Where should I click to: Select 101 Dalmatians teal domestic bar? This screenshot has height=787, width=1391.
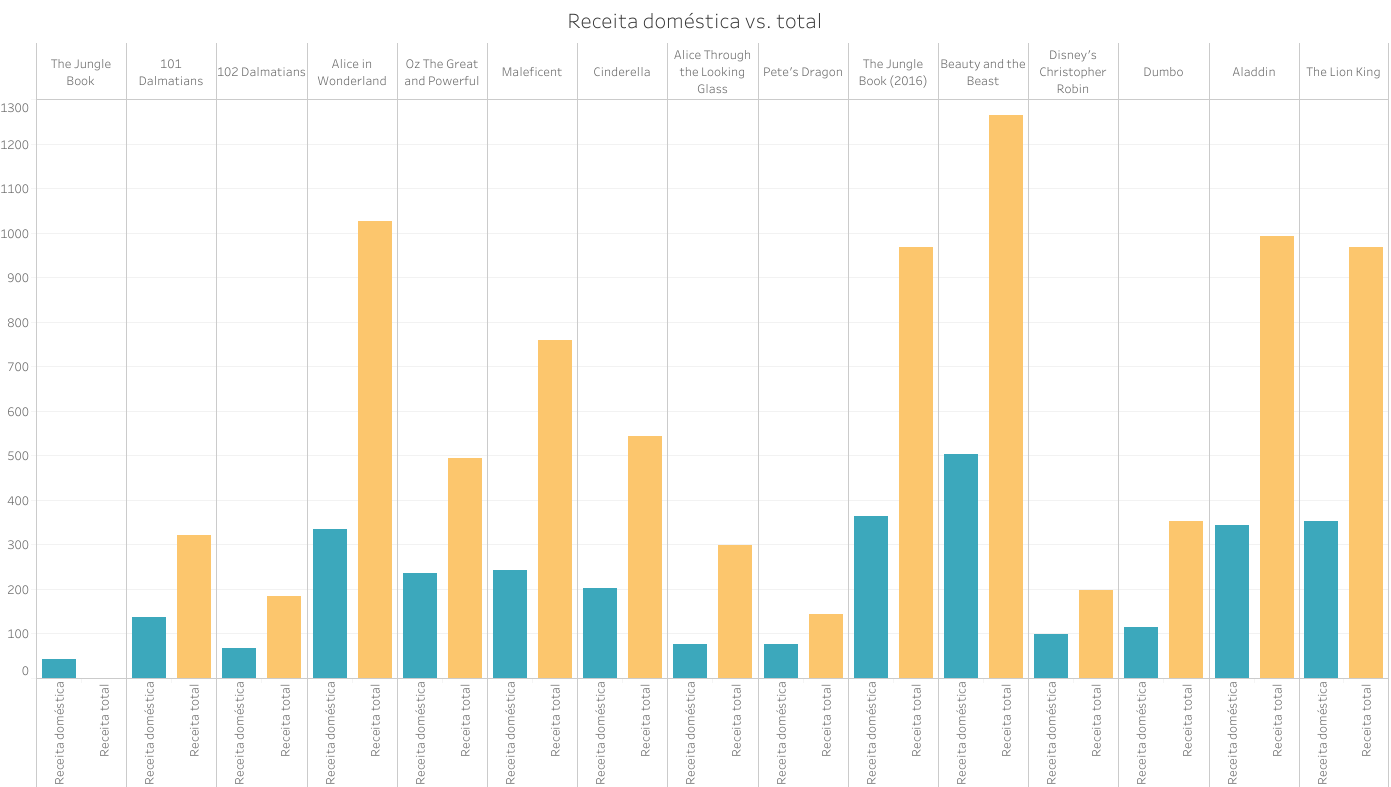[149, 647]
